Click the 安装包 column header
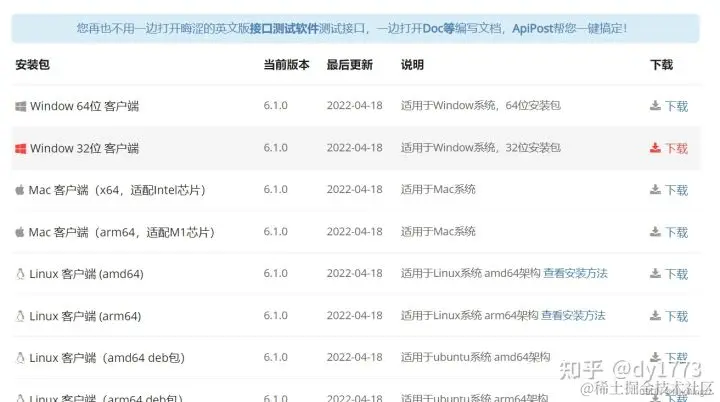720x402 pixels. [x=32, y=65]
